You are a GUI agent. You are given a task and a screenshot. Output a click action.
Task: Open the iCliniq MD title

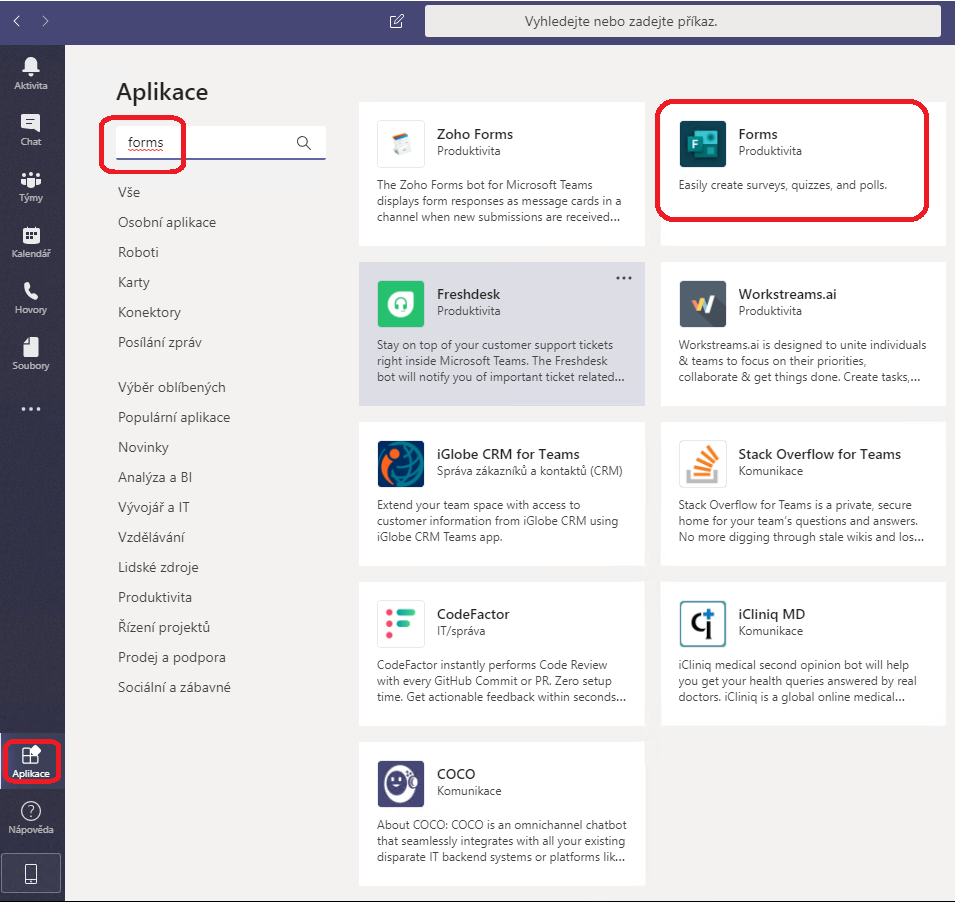(772, 614)
